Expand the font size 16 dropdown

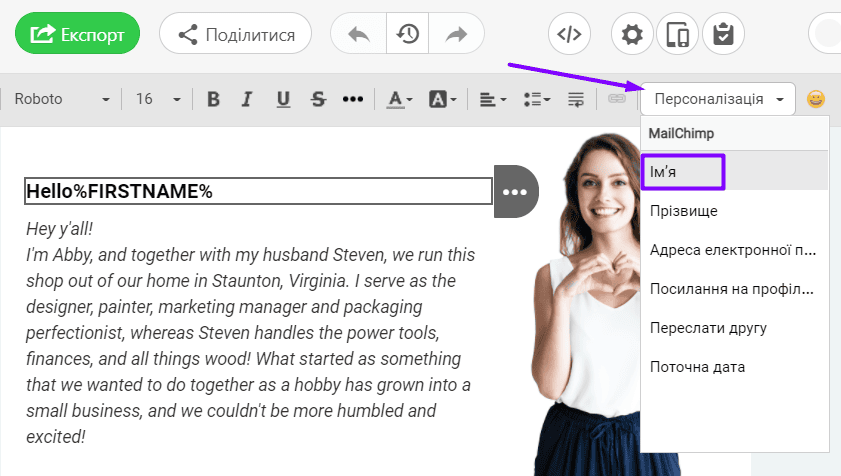coord(158,99)
